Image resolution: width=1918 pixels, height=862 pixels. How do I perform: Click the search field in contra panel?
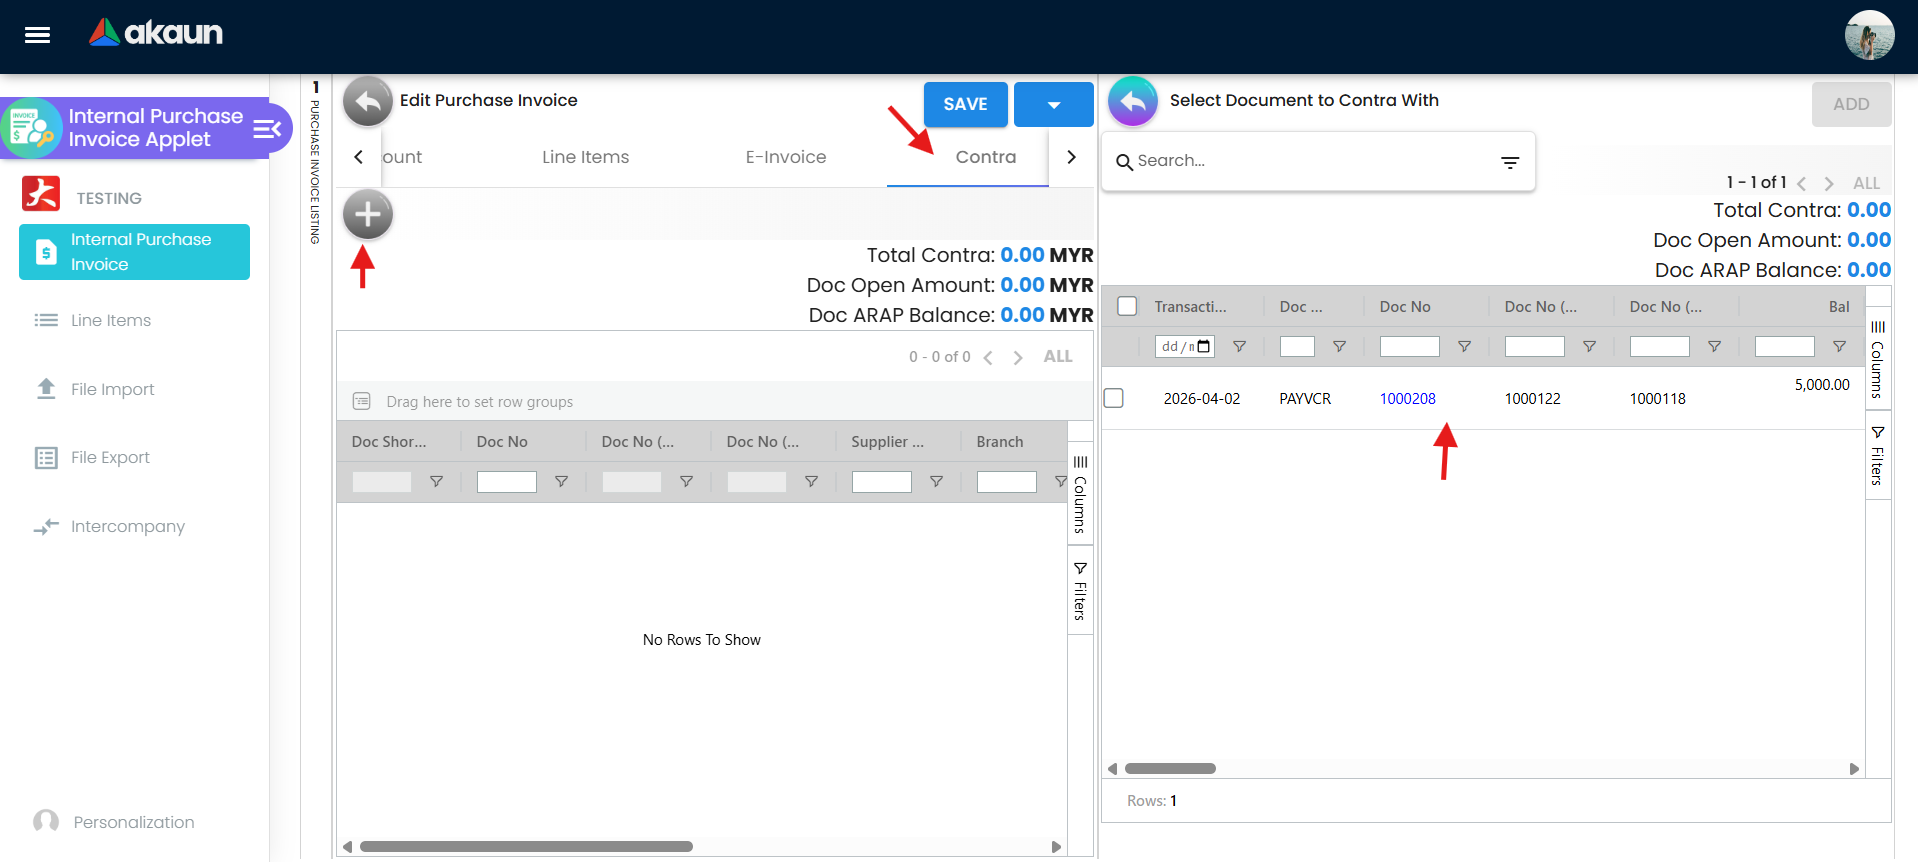[1310, 161]
